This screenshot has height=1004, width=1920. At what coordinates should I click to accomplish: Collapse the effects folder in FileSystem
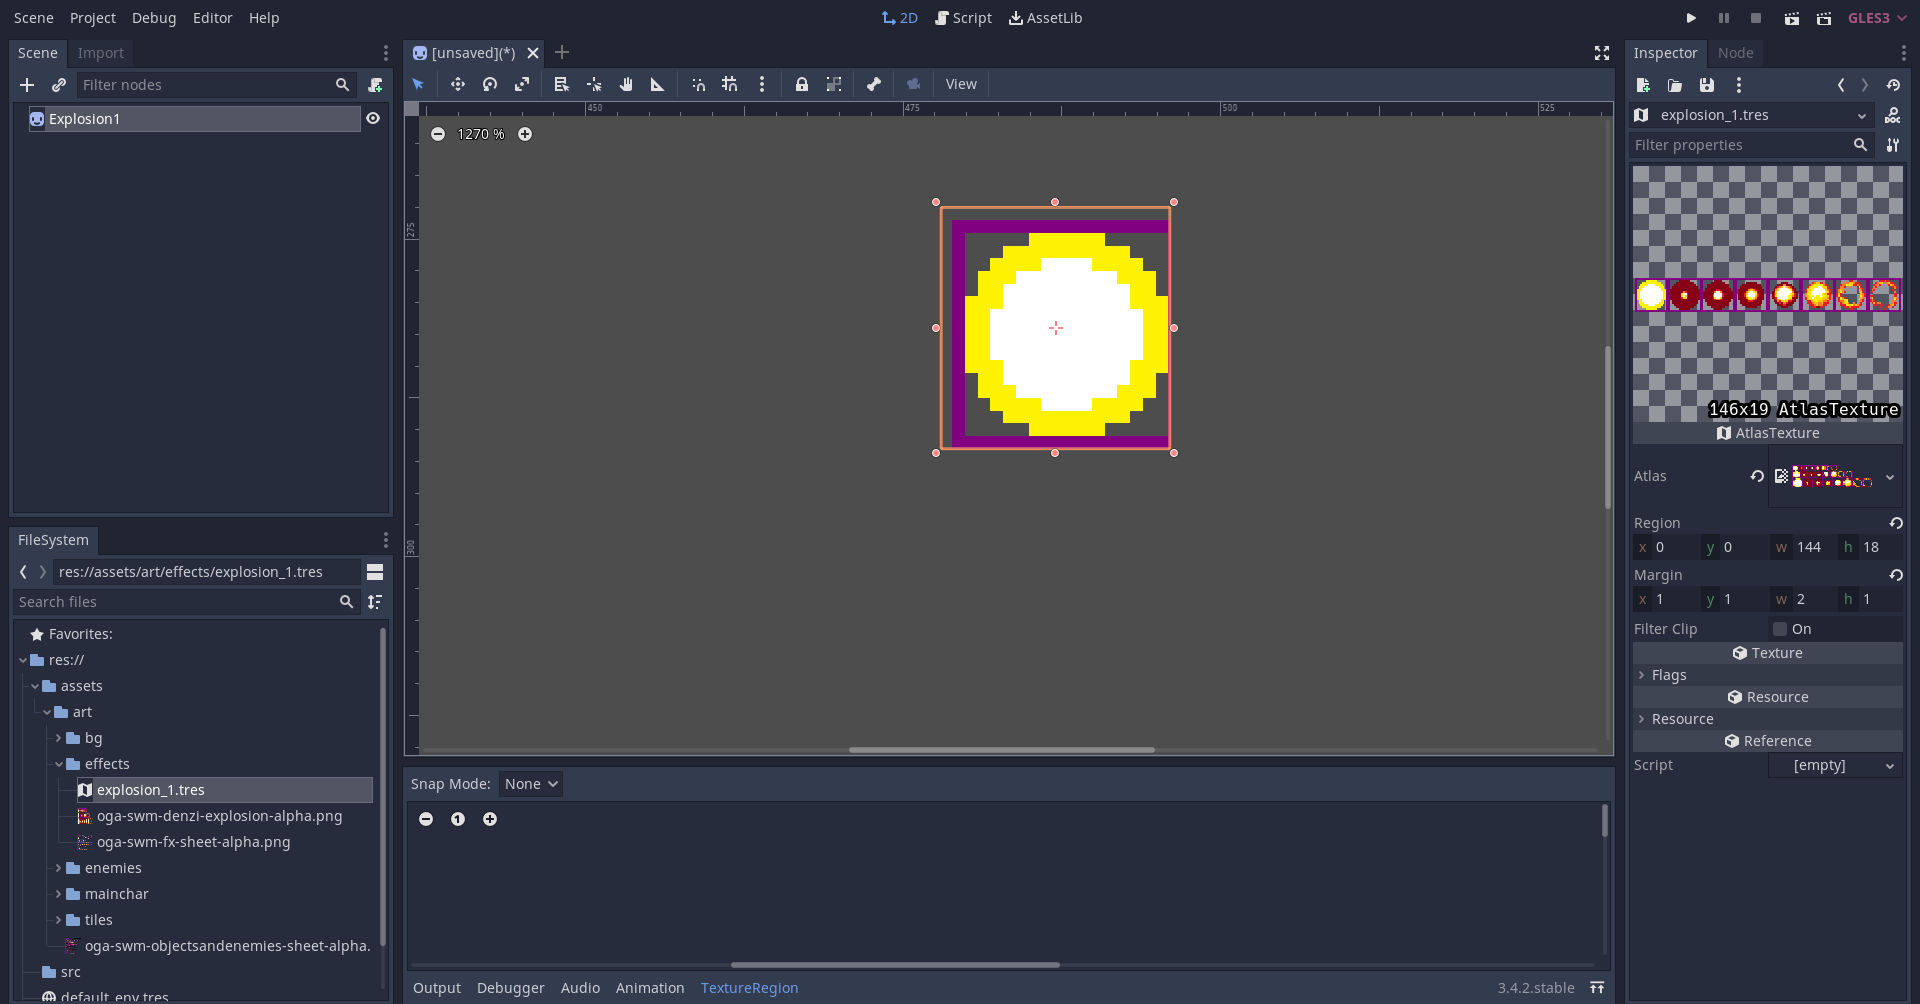[59, 763]
